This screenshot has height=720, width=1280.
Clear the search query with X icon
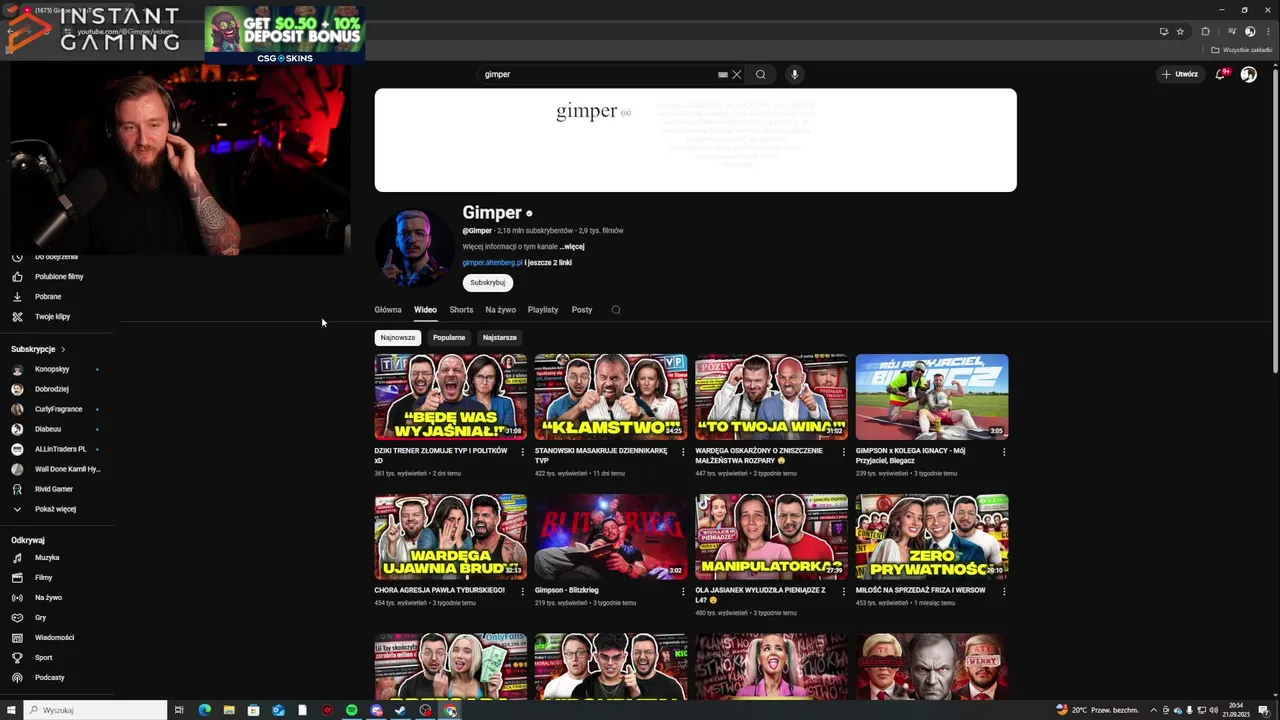click(737, 74)
